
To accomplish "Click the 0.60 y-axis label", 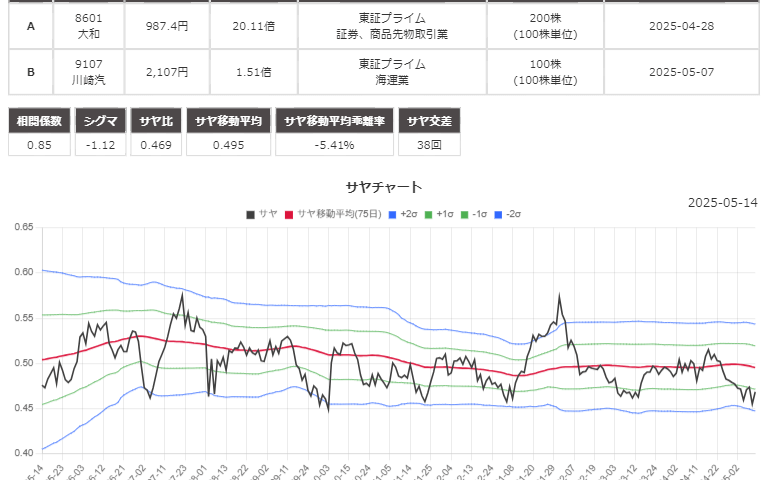I will tap(24, 272).
